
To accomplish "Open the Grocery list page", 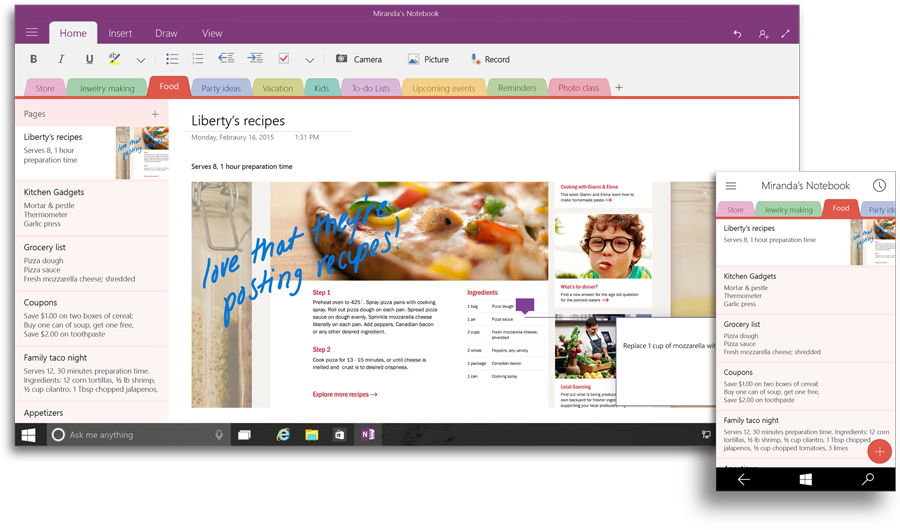I will (46, 247).
